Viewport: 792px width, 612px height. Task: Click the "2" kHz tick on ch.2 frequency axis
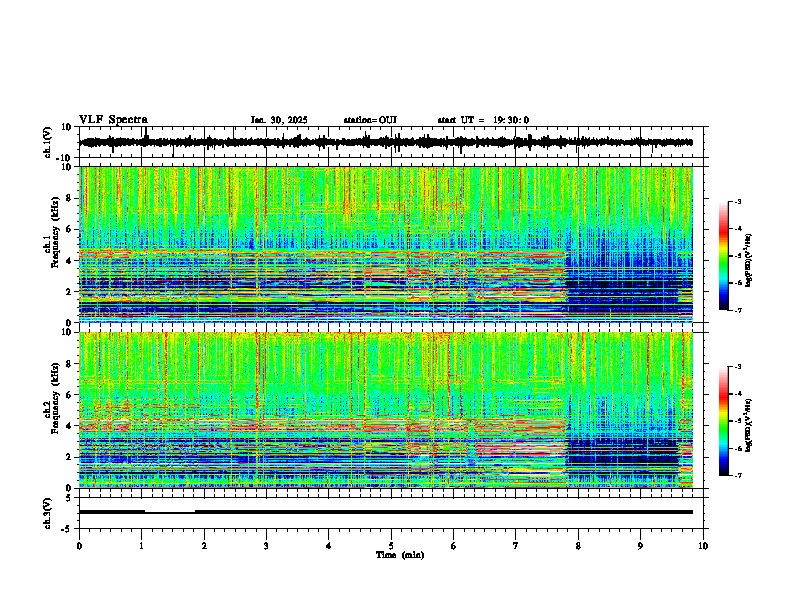point(70,457)
